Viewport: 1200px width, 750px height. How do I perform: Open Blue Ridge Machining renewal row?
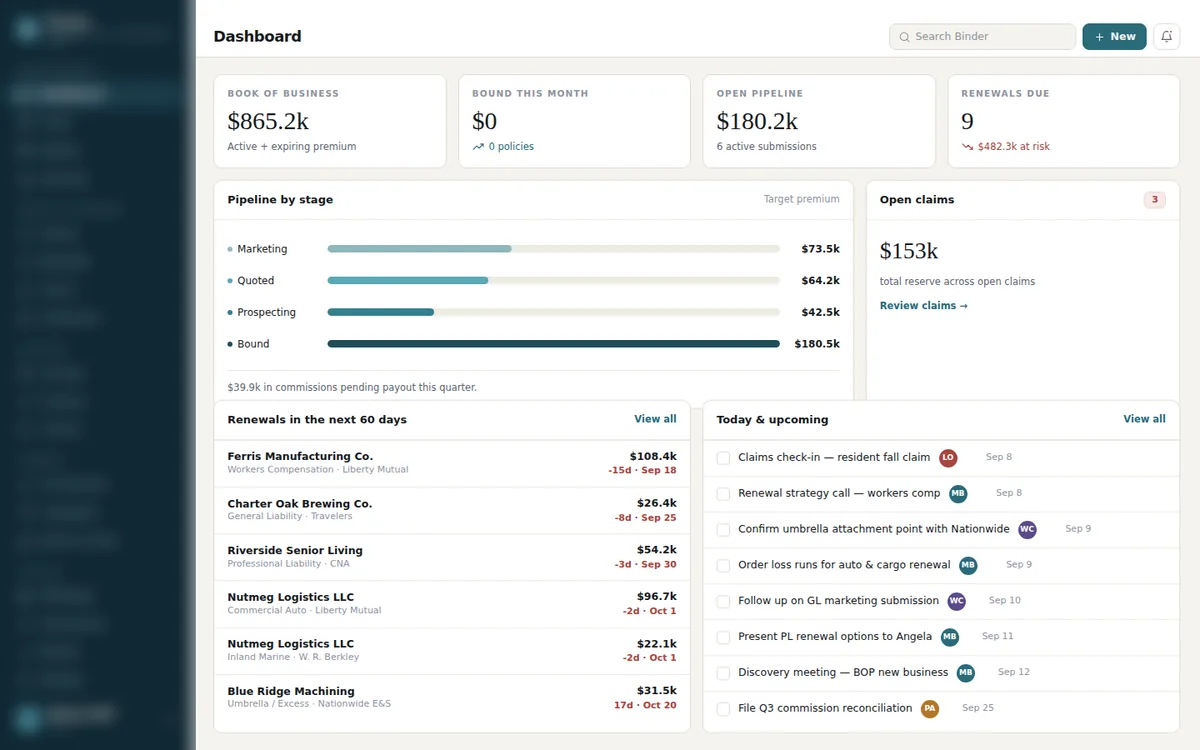[452, 698]
